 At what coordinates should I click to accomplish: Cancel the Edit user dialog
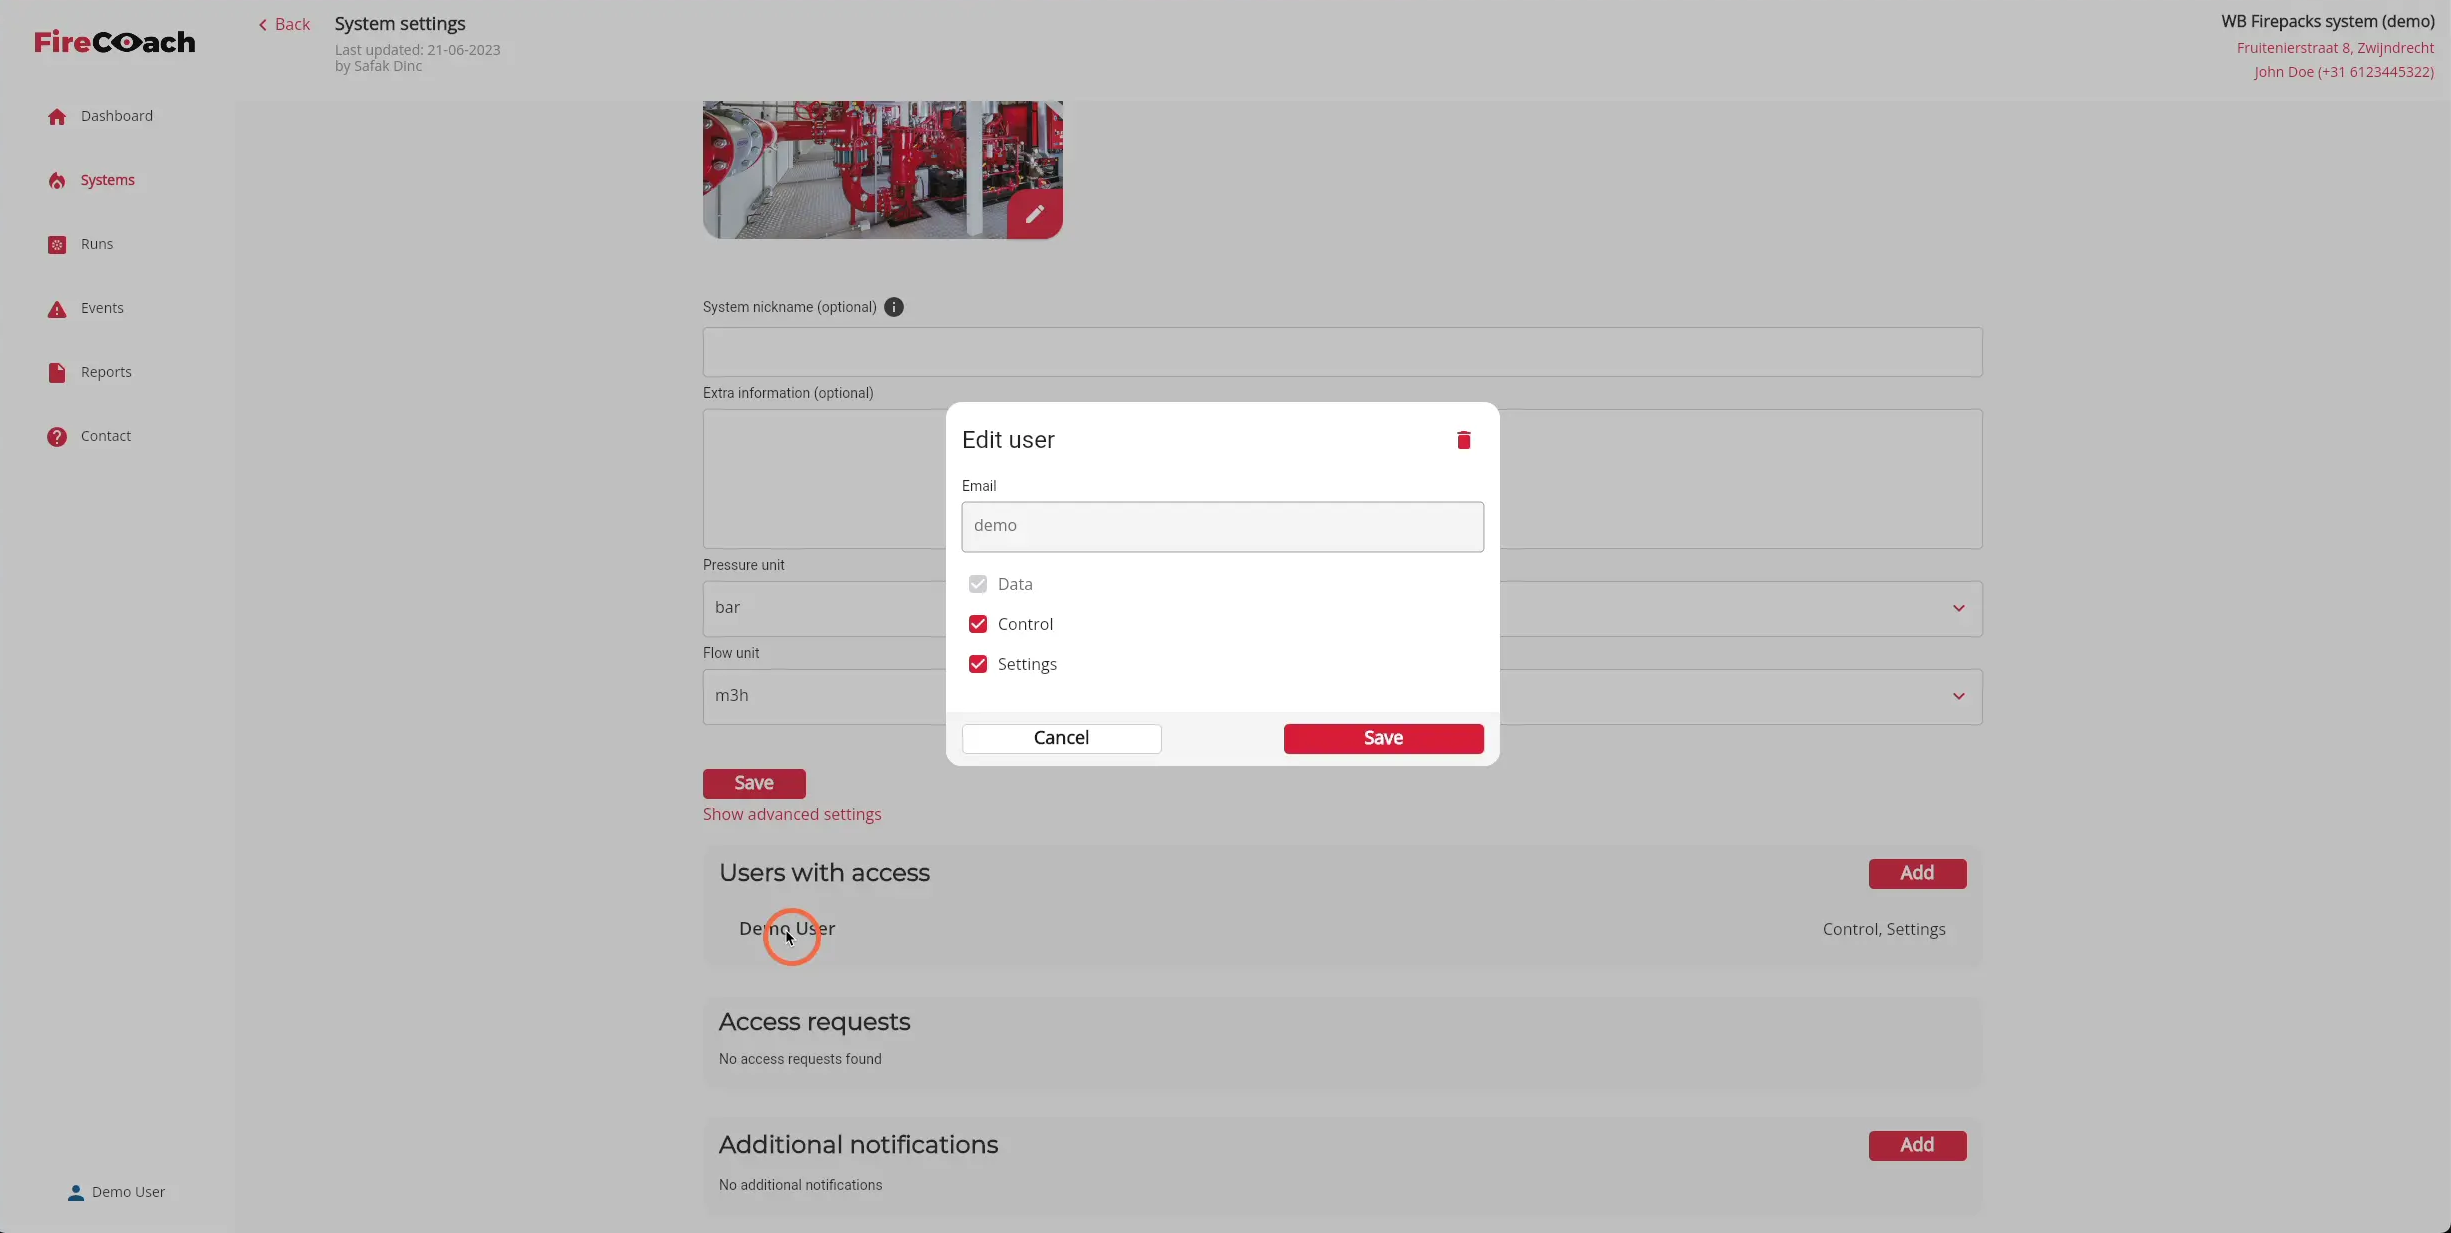point(1061,738)
